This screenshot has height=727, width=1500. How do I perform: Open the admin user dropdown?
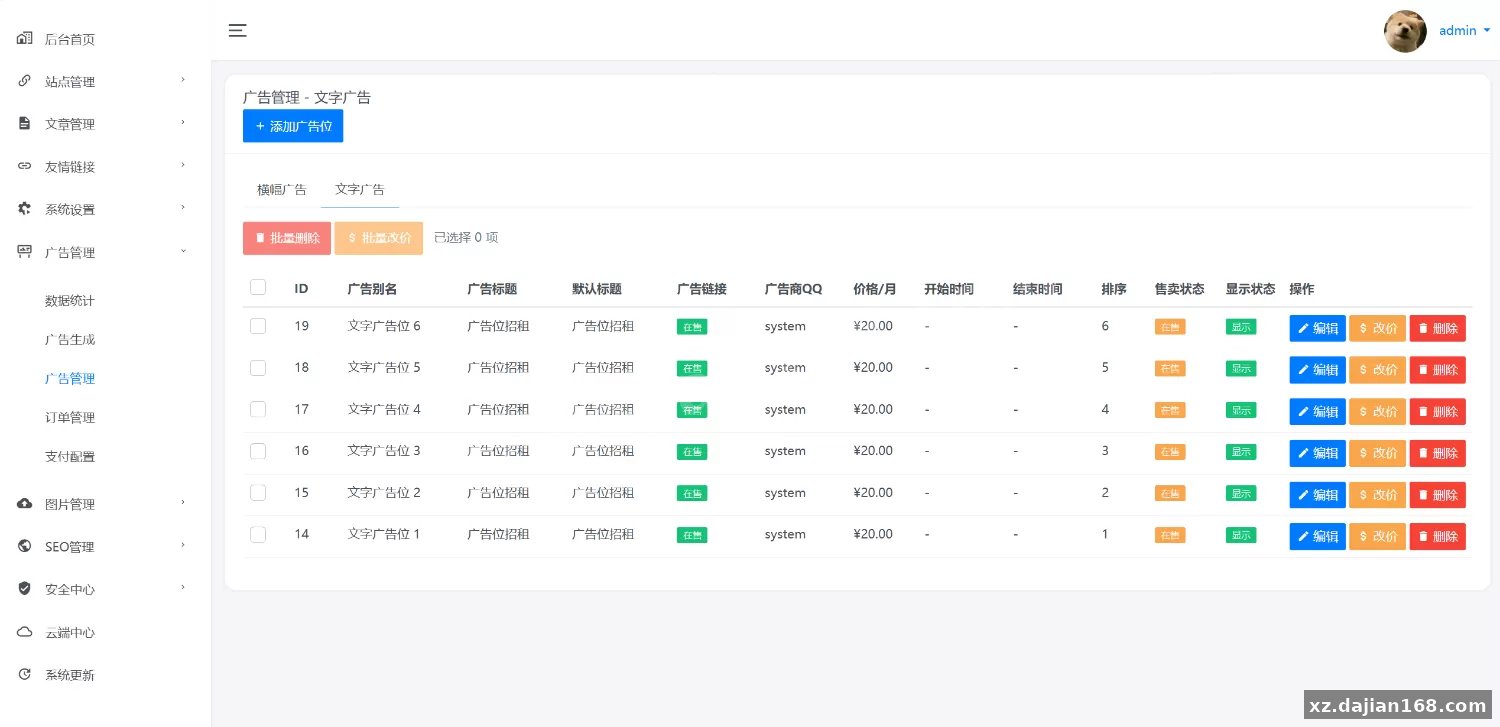[x=1464, y=31]
